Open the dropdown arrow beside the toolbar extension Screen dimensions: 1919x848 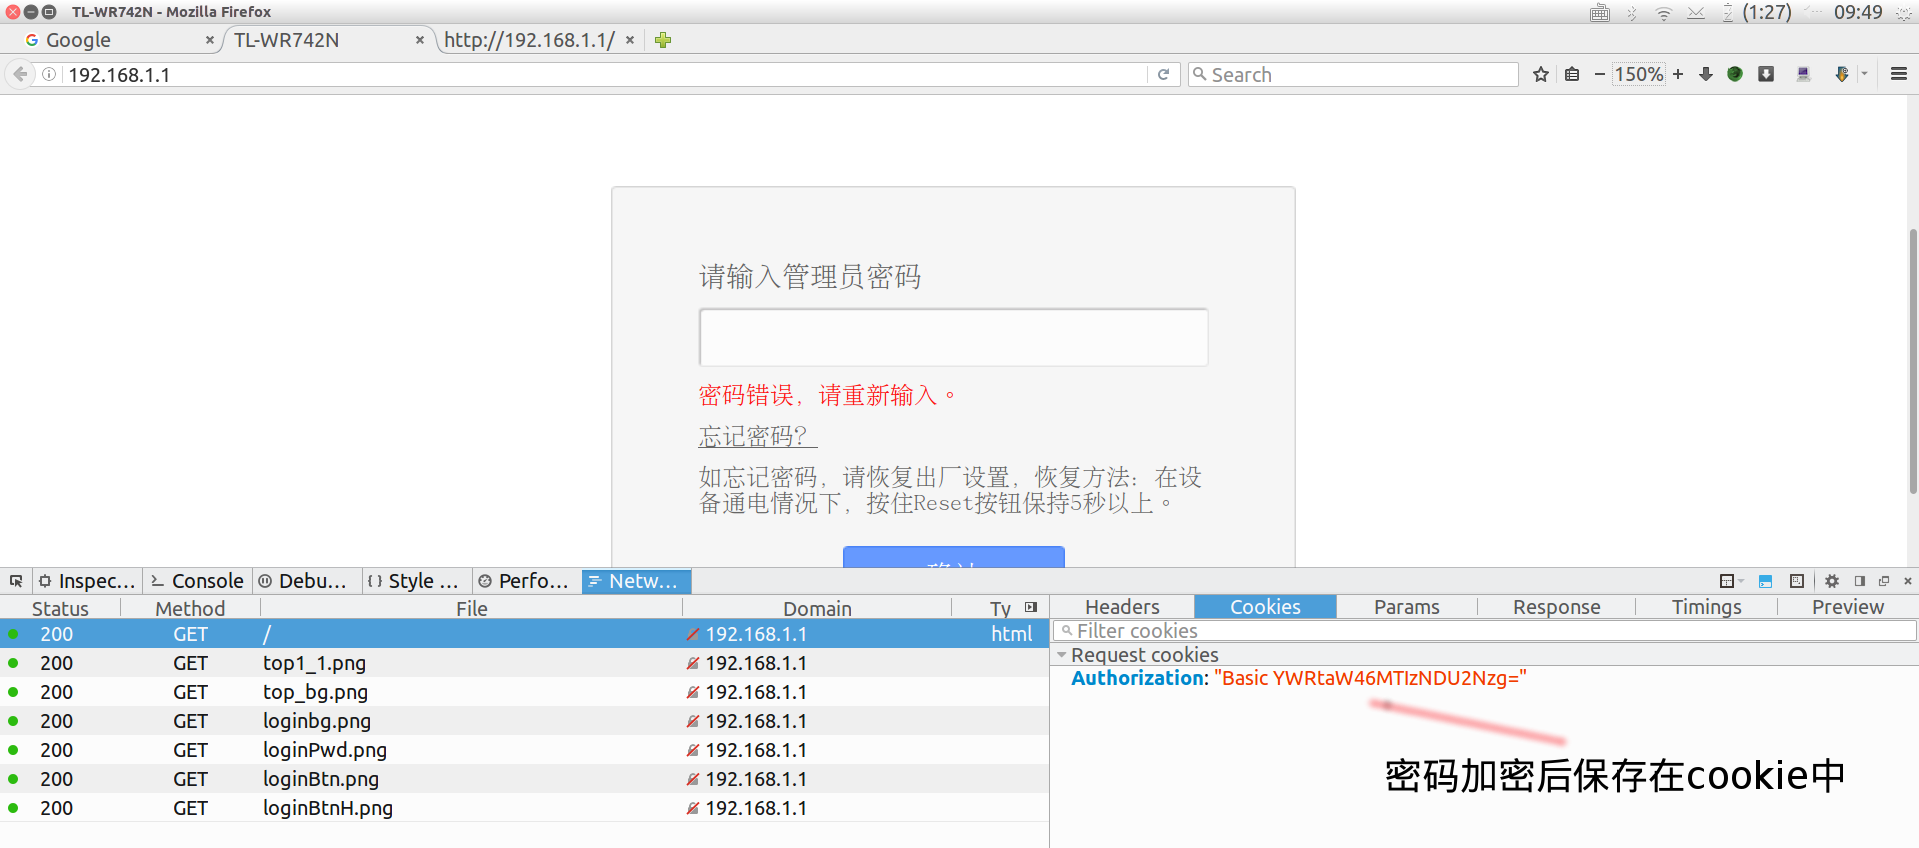point(1864,75)
